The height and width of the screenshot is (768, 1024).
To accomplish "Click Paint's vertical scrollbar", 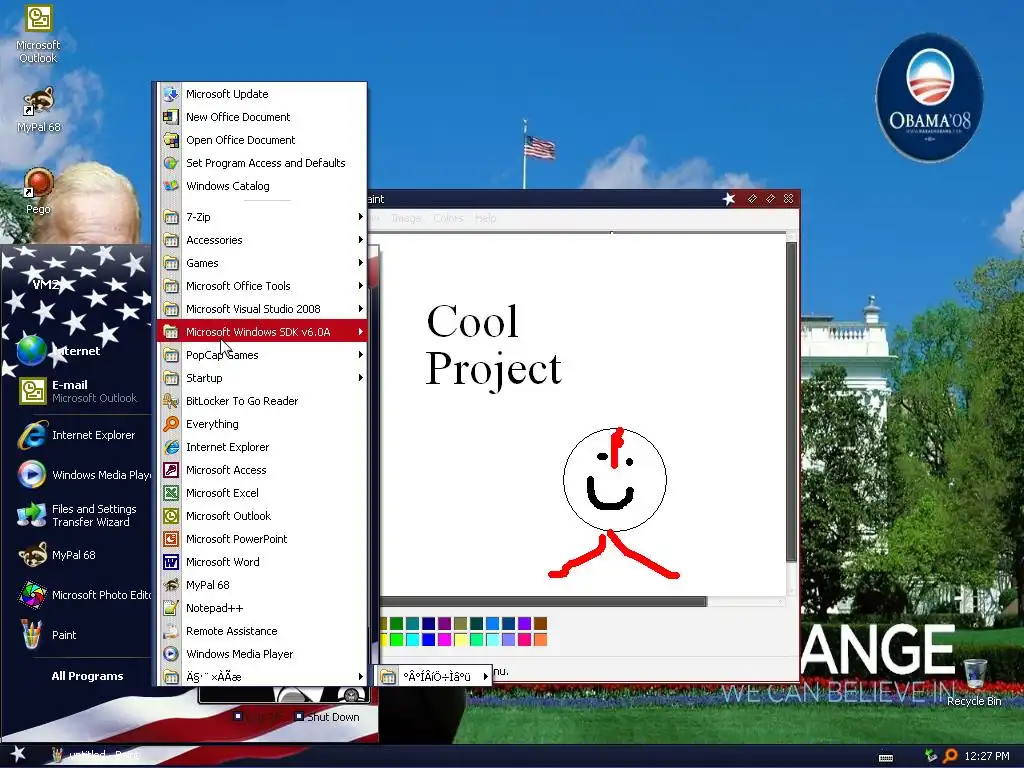I will [x=792, y=402].
